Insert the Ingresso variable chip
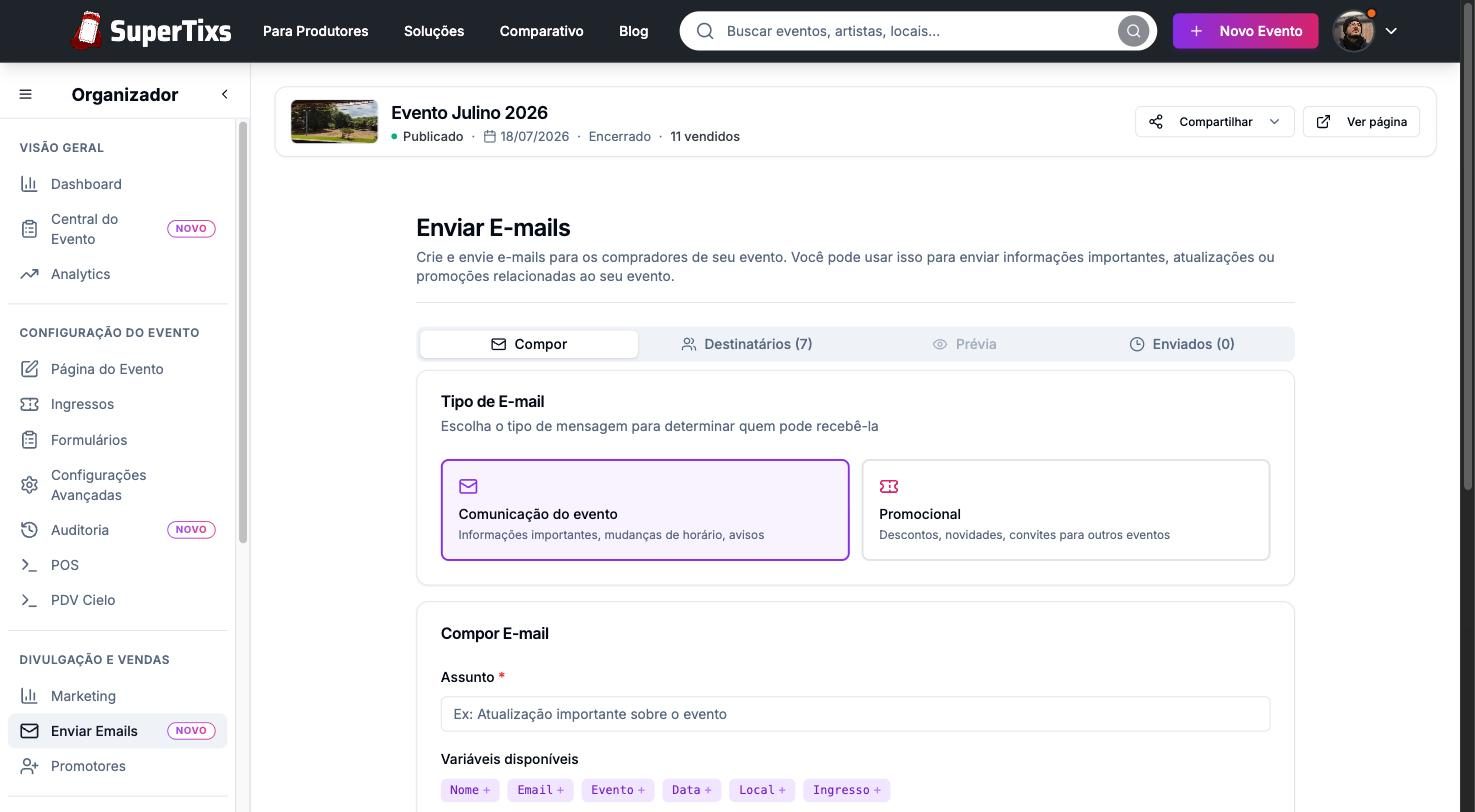Viewport: 1475px width, 812px height. click(x=847, y=790)
